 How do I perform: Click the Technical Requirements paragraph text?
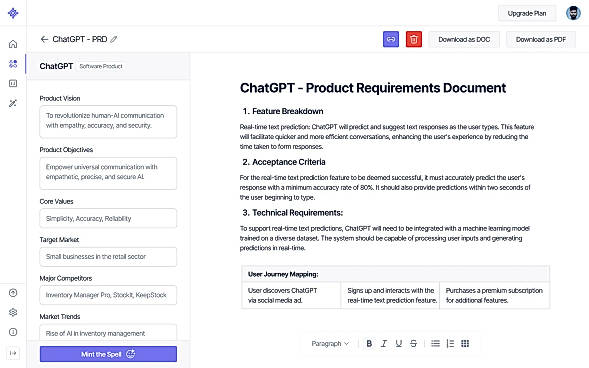(385, 238)
